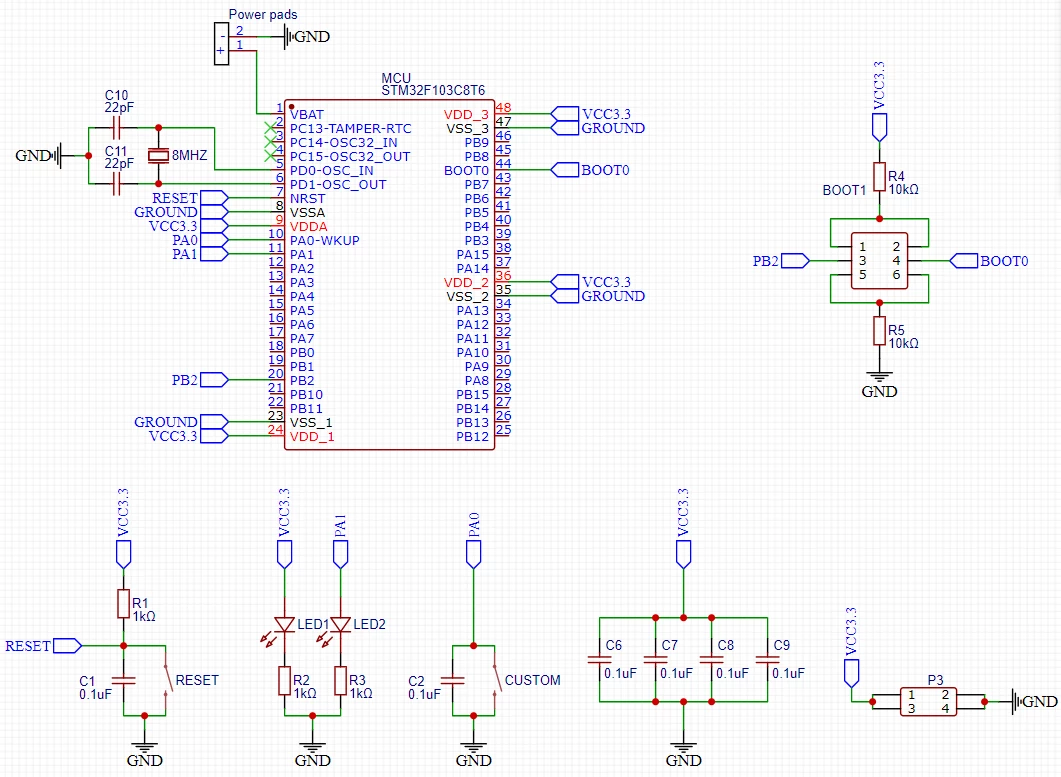Click the BOOT1 six-pin switch component
Image resolution: width=1061 pixels, height=777 pixels.
tap(879, 261)
